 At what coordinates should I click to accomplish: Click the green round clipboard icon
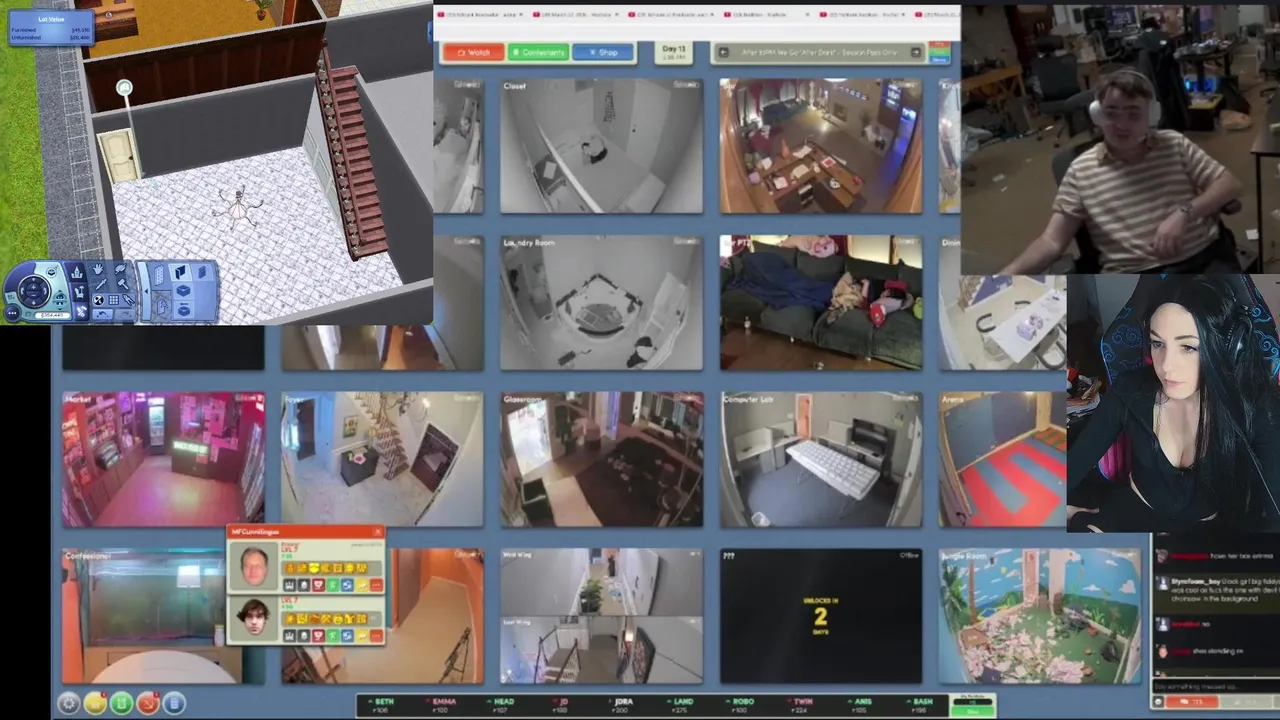(x=120, y=703)
